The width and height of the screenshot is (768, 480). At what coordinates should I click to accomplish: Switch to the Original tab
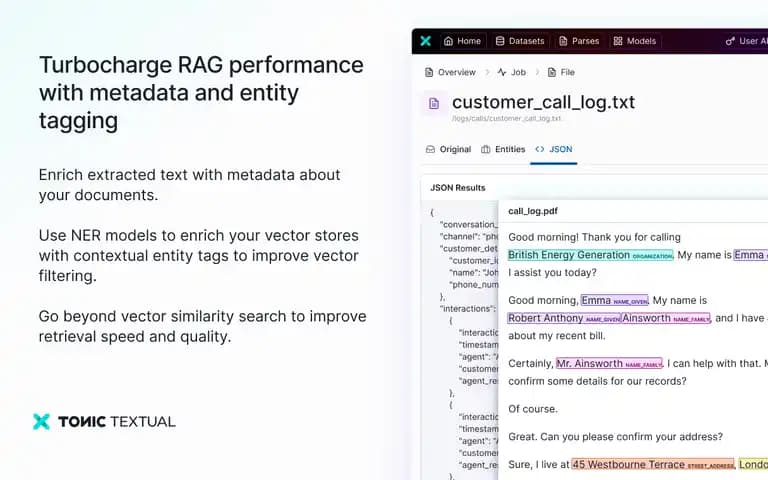click(x=448, y=149)
